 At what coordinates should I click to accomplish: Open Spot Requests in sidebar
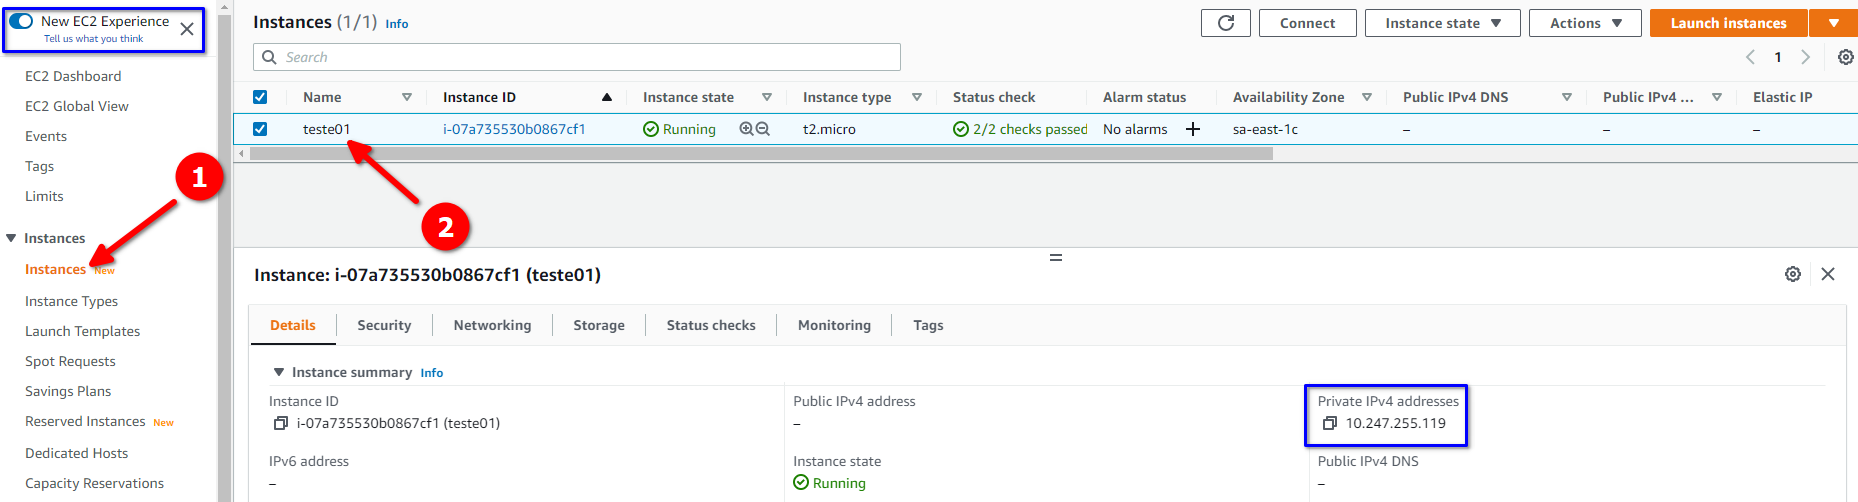(70, 361)
